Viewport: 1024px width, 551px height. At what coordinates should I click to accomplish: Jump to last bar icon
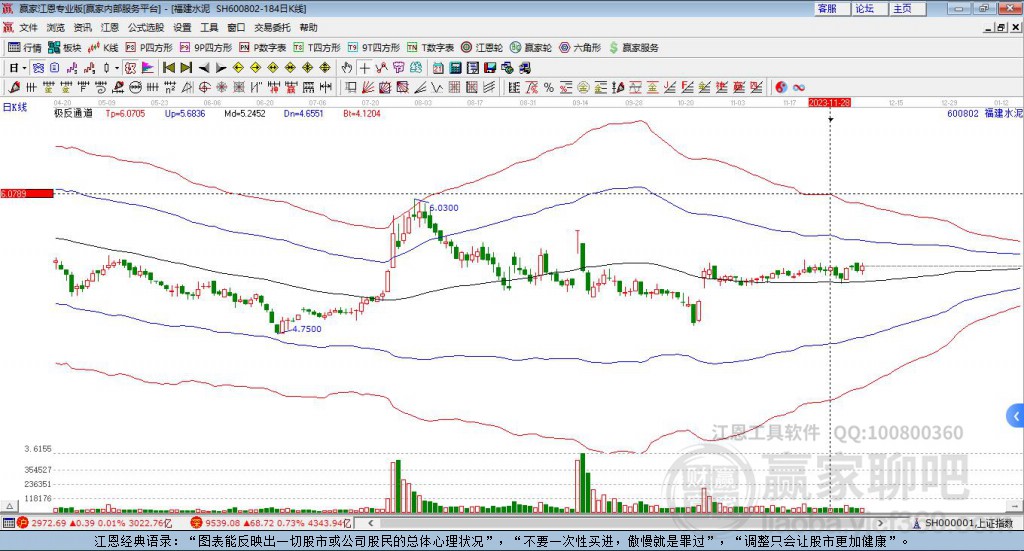186,68
